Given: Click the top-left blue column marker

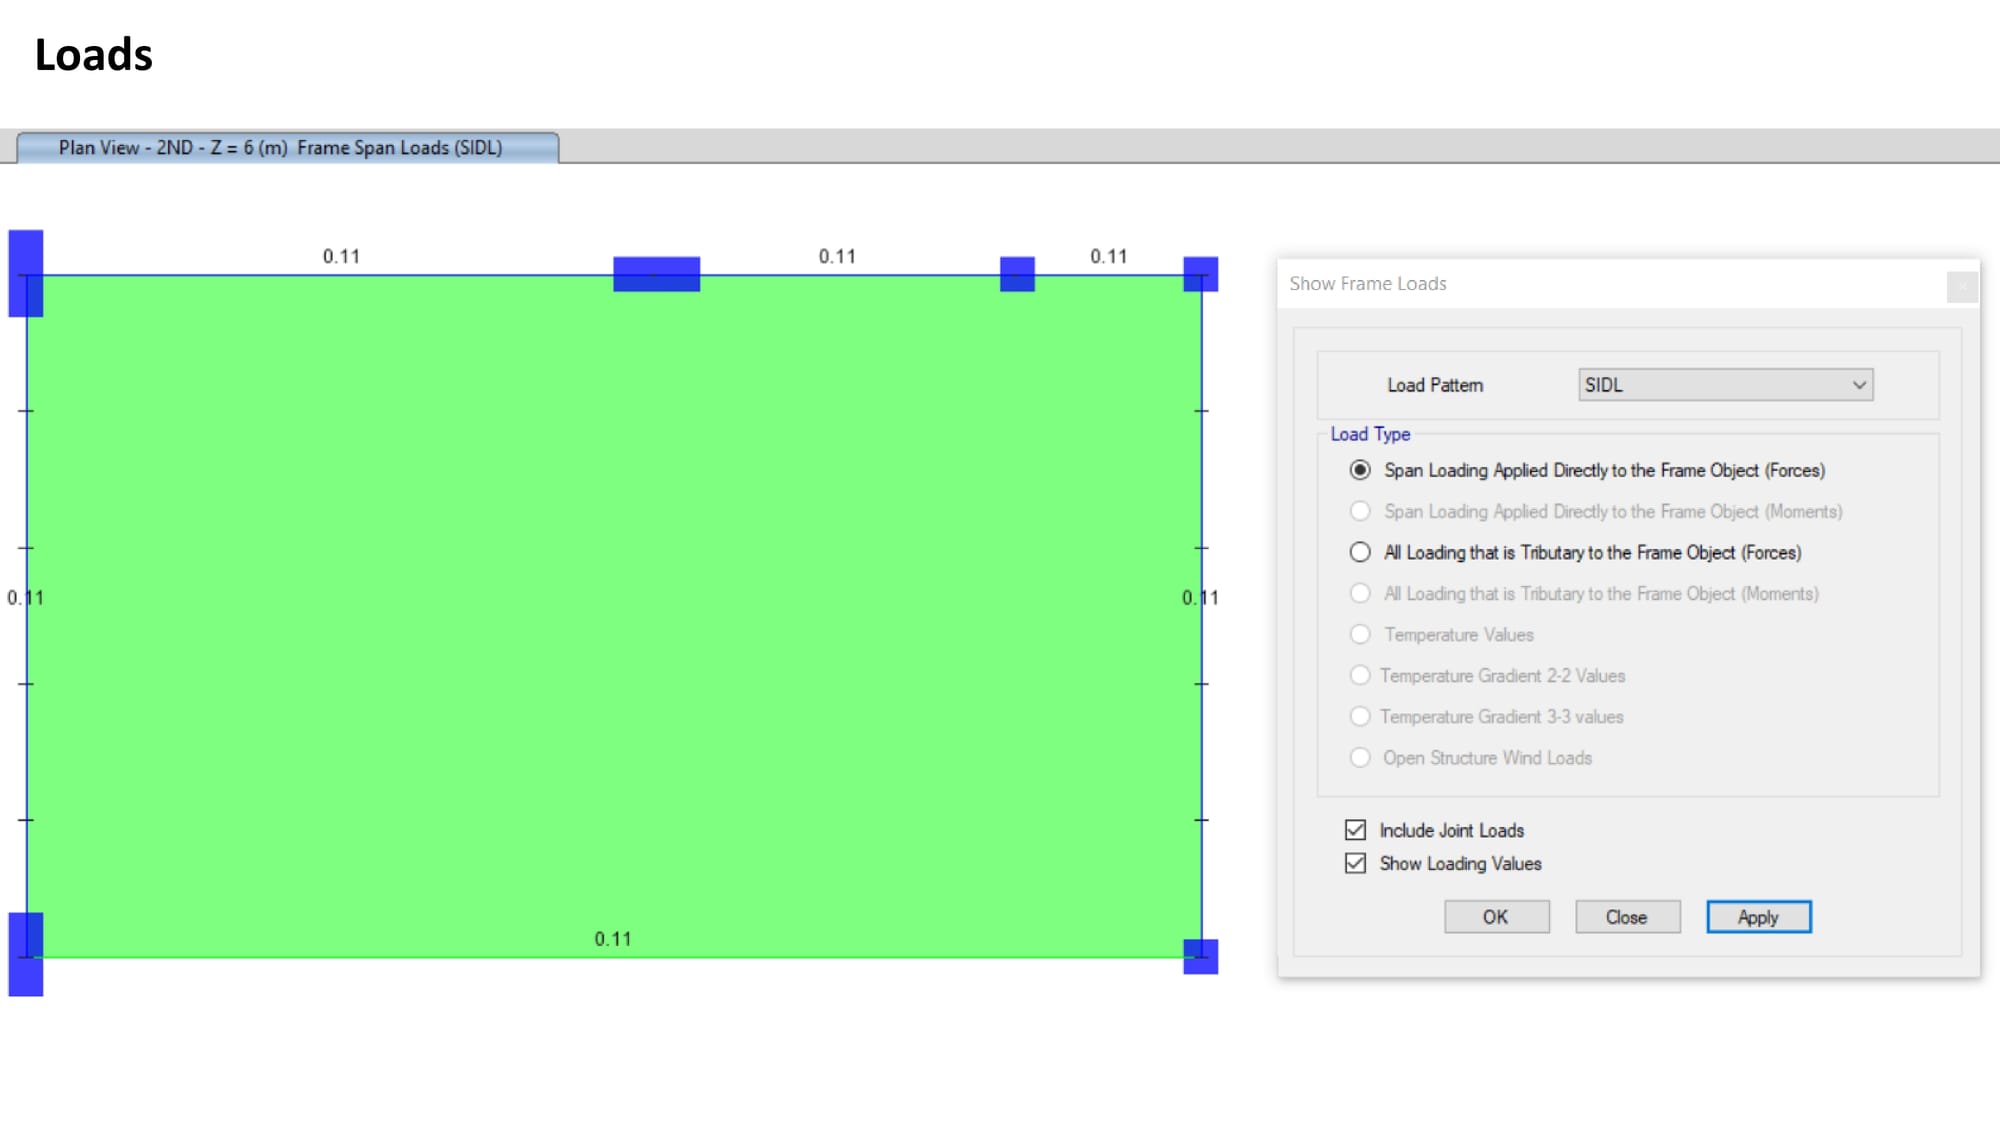Looking at the screenshot, I should click(x=26, y=273).
